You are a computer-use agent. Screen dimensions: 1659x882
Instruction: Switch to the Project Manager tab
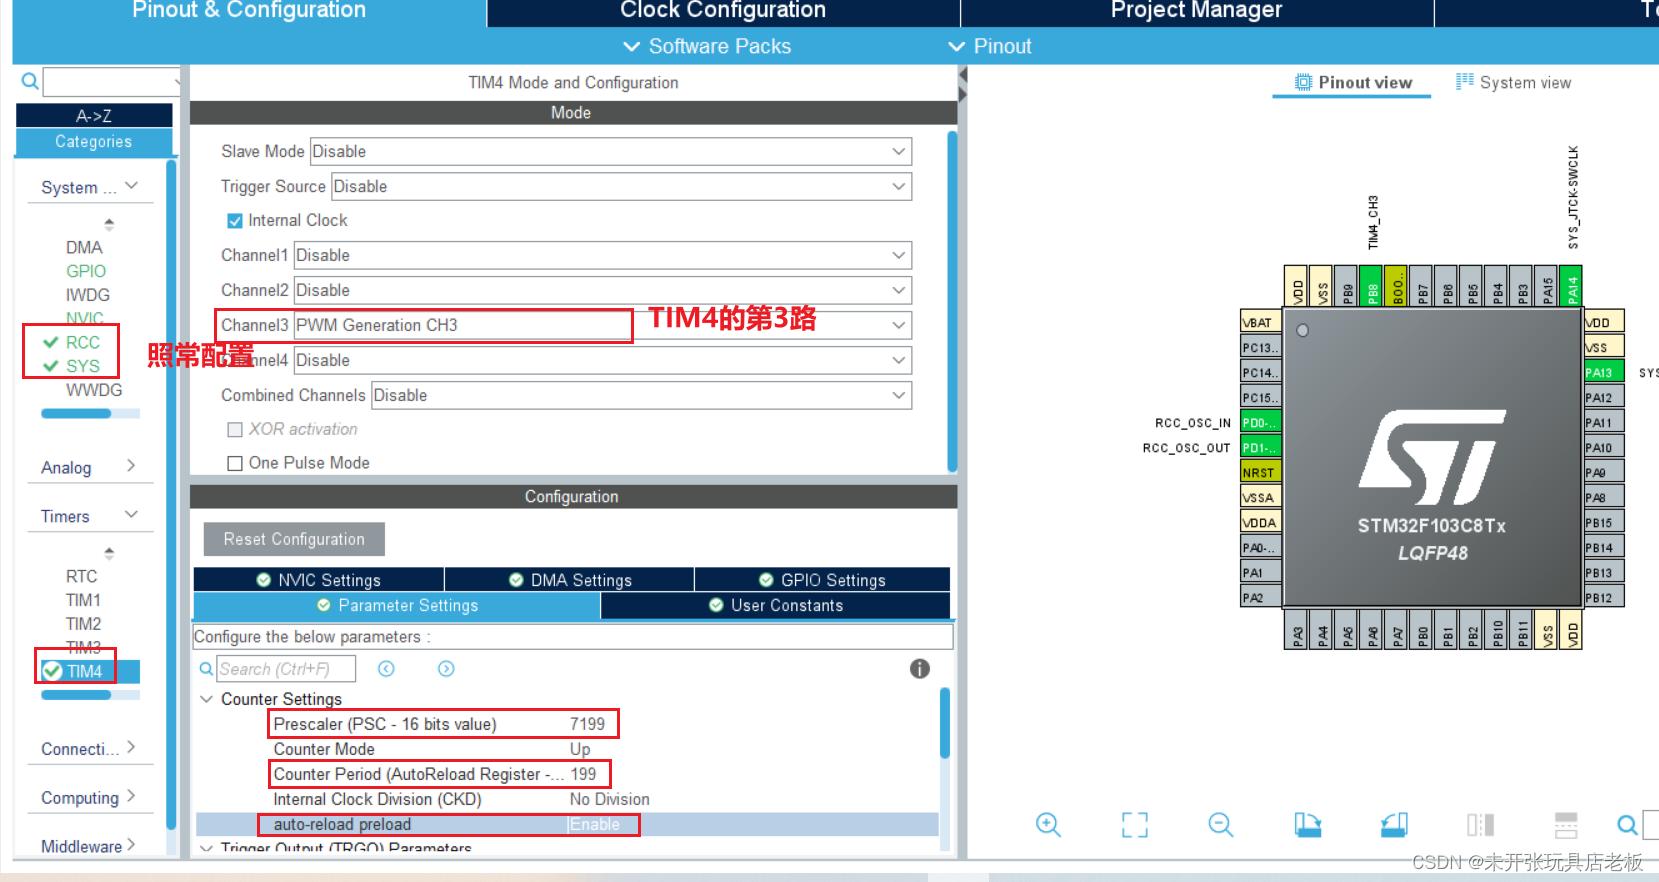tap(1196, 11)
